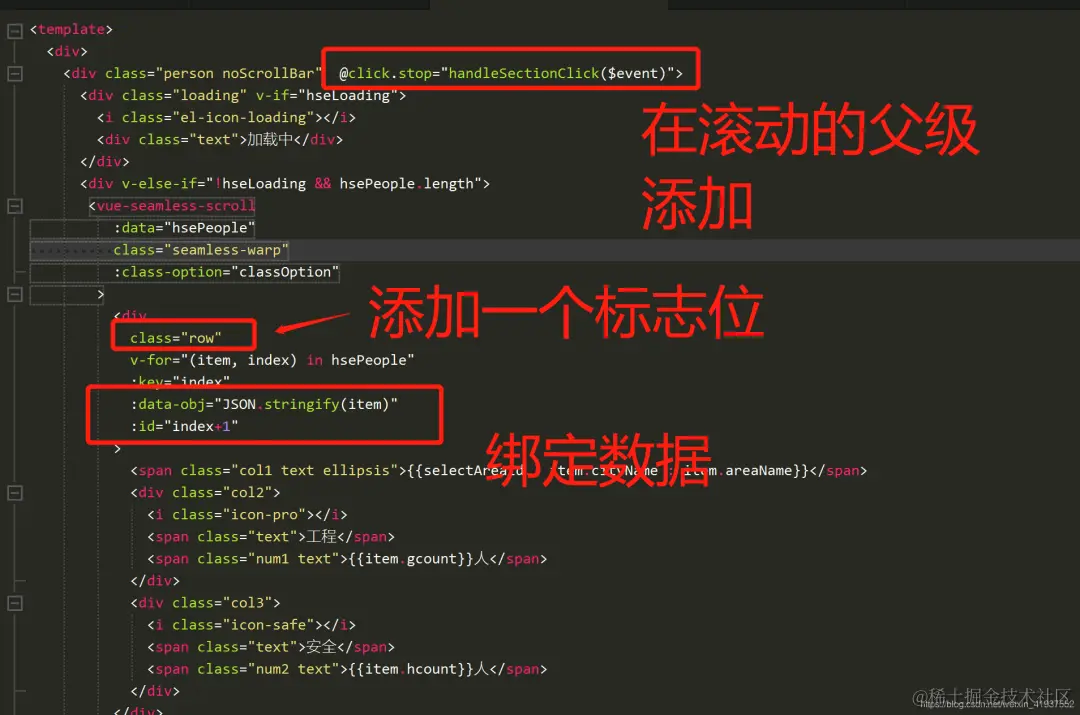Click the class="row" attribute
This screenshot has width=1080, height=715.
point(176,338)
